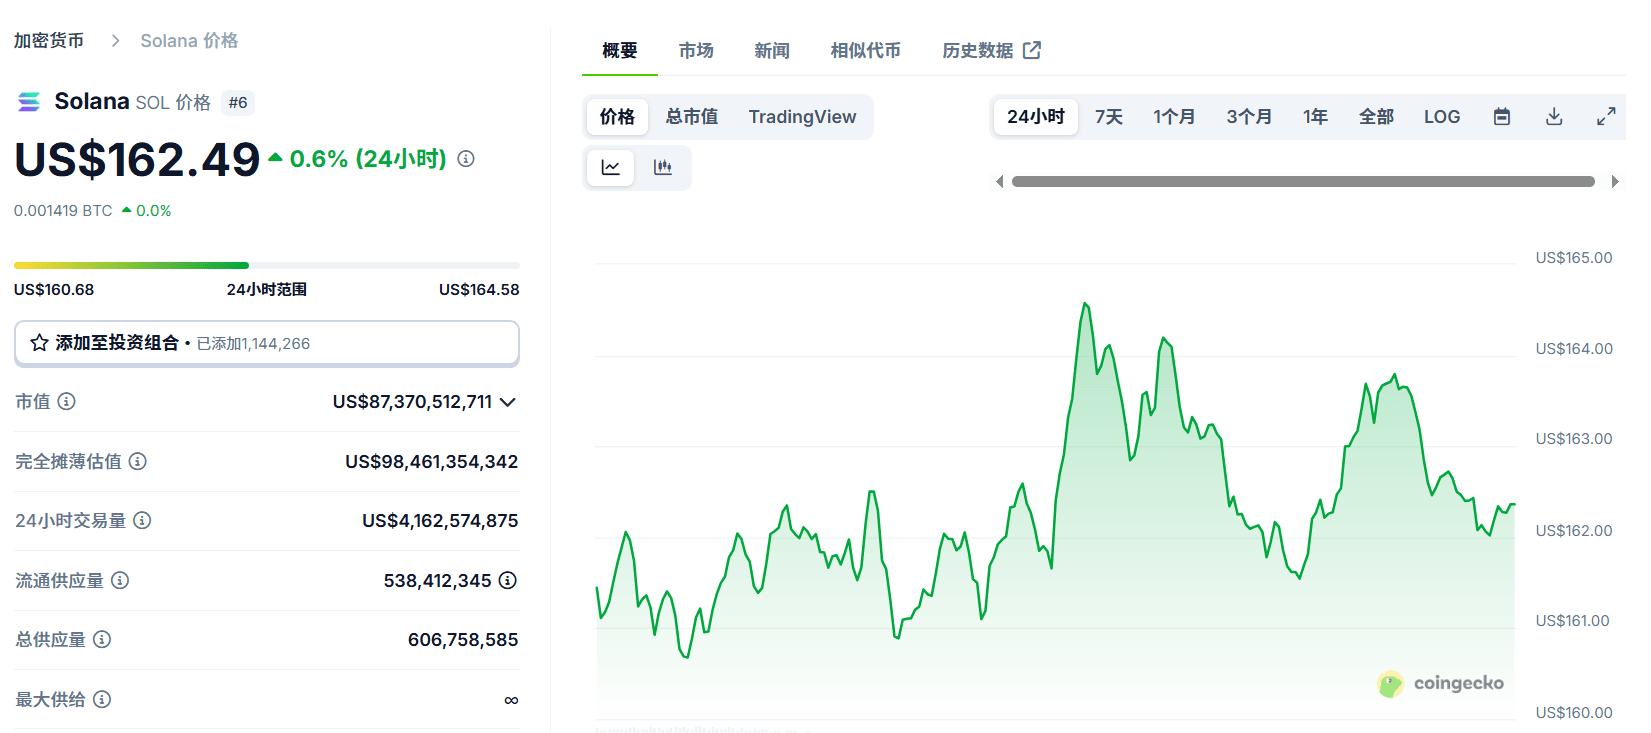Click 0.001419 BTC value
This screenshot has height=733, width=1651.
(x=63, y=211)
